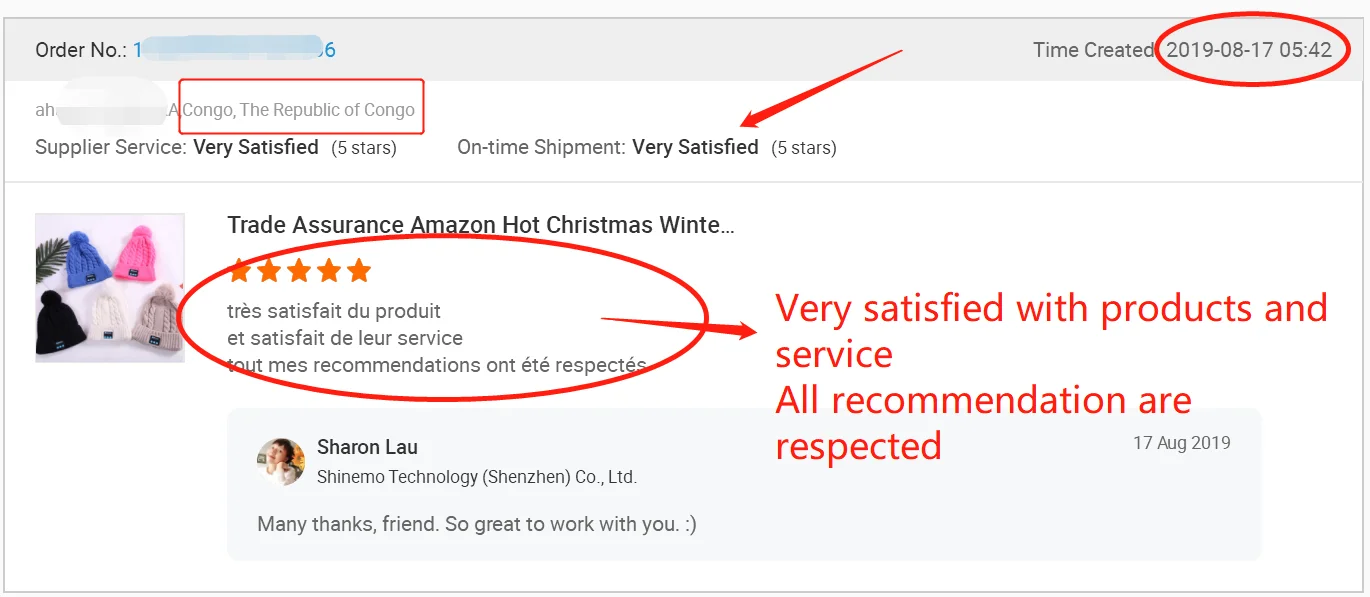Click the knitted beanie hats product thumbnail

[110, 287]
